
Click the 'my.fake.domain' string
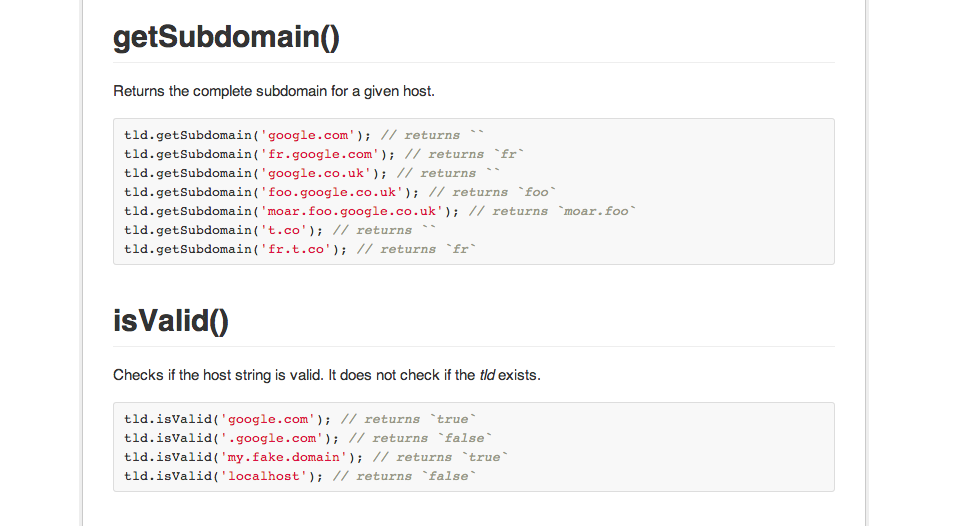tap(284, 457)
